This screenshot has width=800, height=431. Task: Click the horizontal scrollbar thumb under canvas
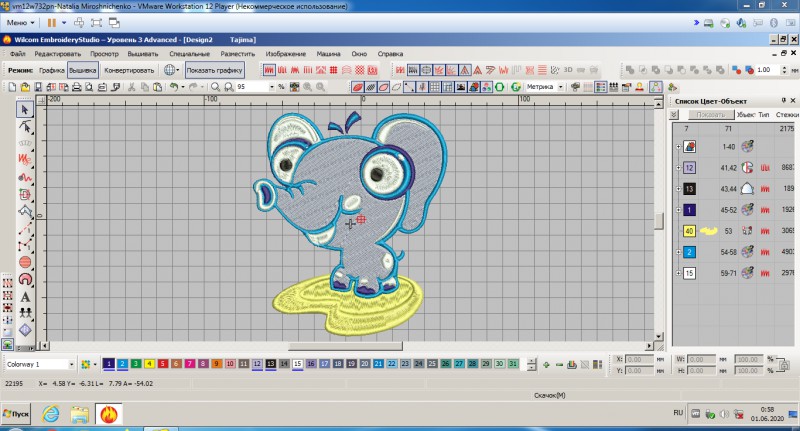pos(345,346)
